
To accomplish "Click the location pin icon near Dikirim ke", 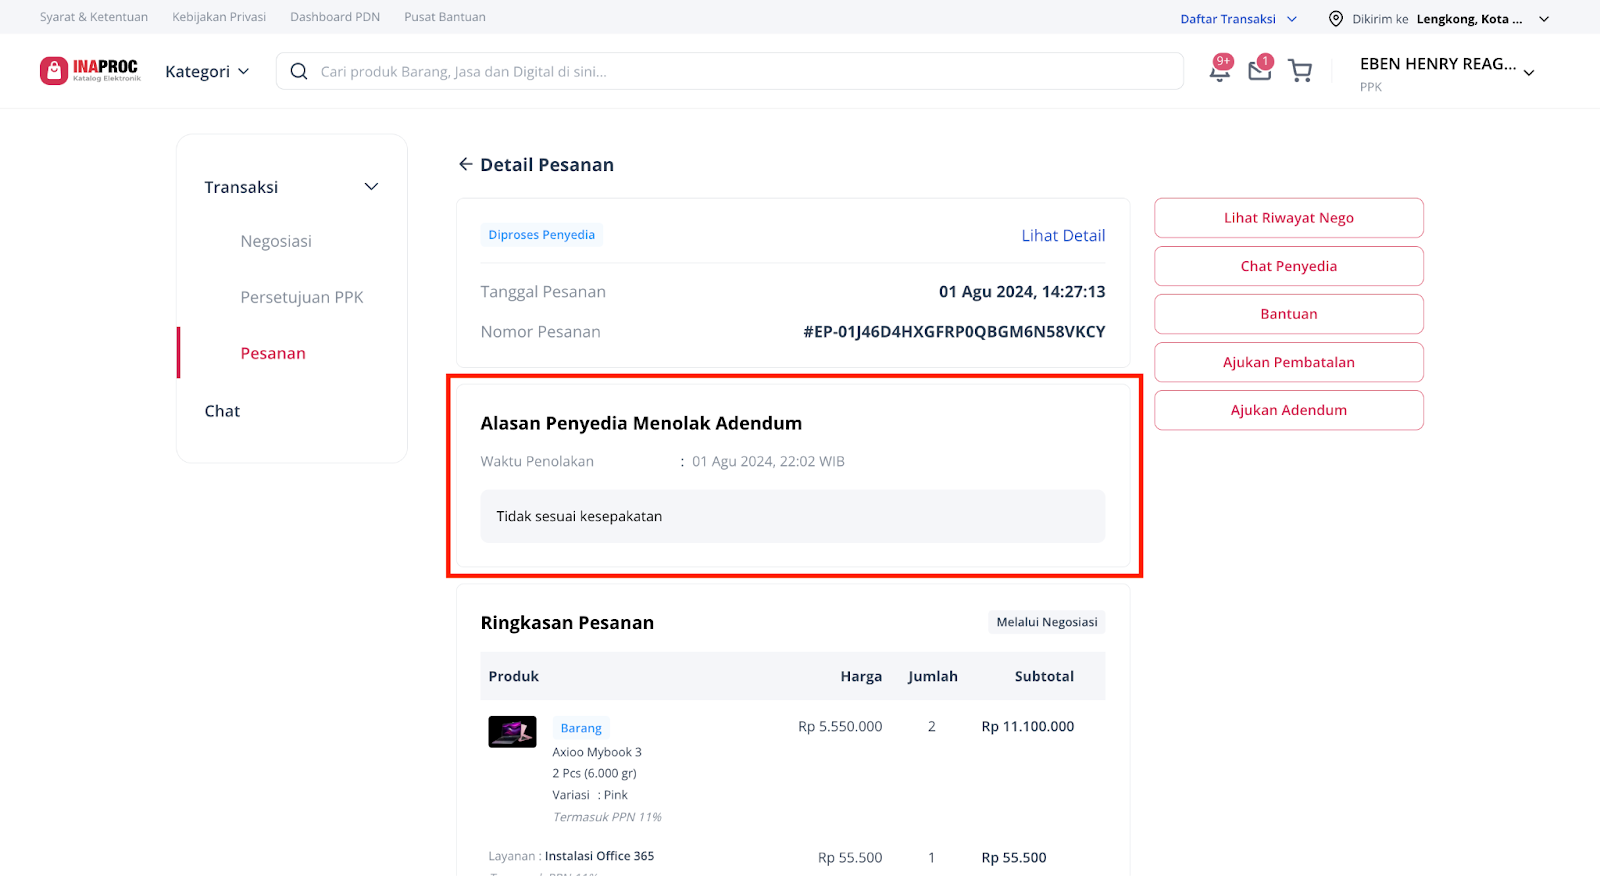I will [1334, 17].
